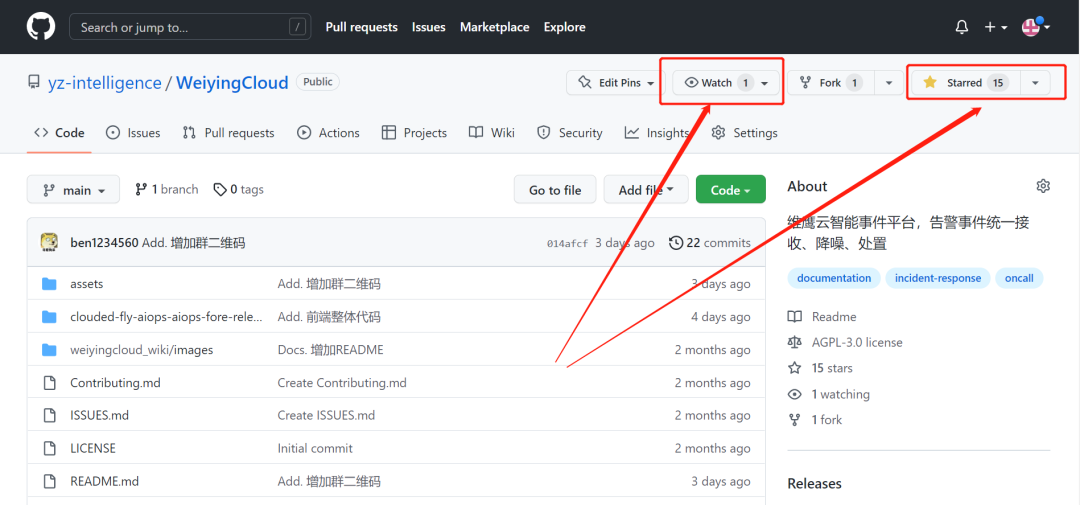View the 15 stars link
The height and width of the screenshot is (505, 1080).
pyautogui.click(x=820, y=368)
